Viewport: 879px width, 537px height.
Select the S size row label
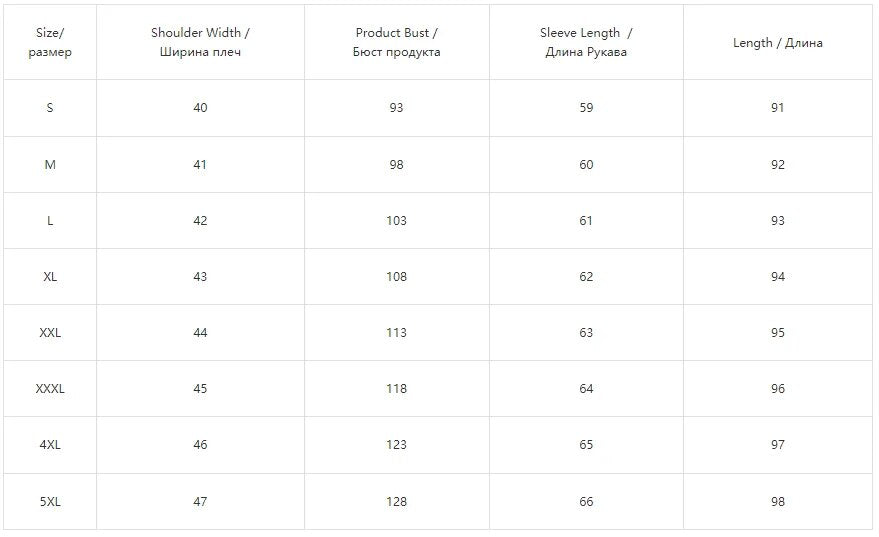(50, 108)
